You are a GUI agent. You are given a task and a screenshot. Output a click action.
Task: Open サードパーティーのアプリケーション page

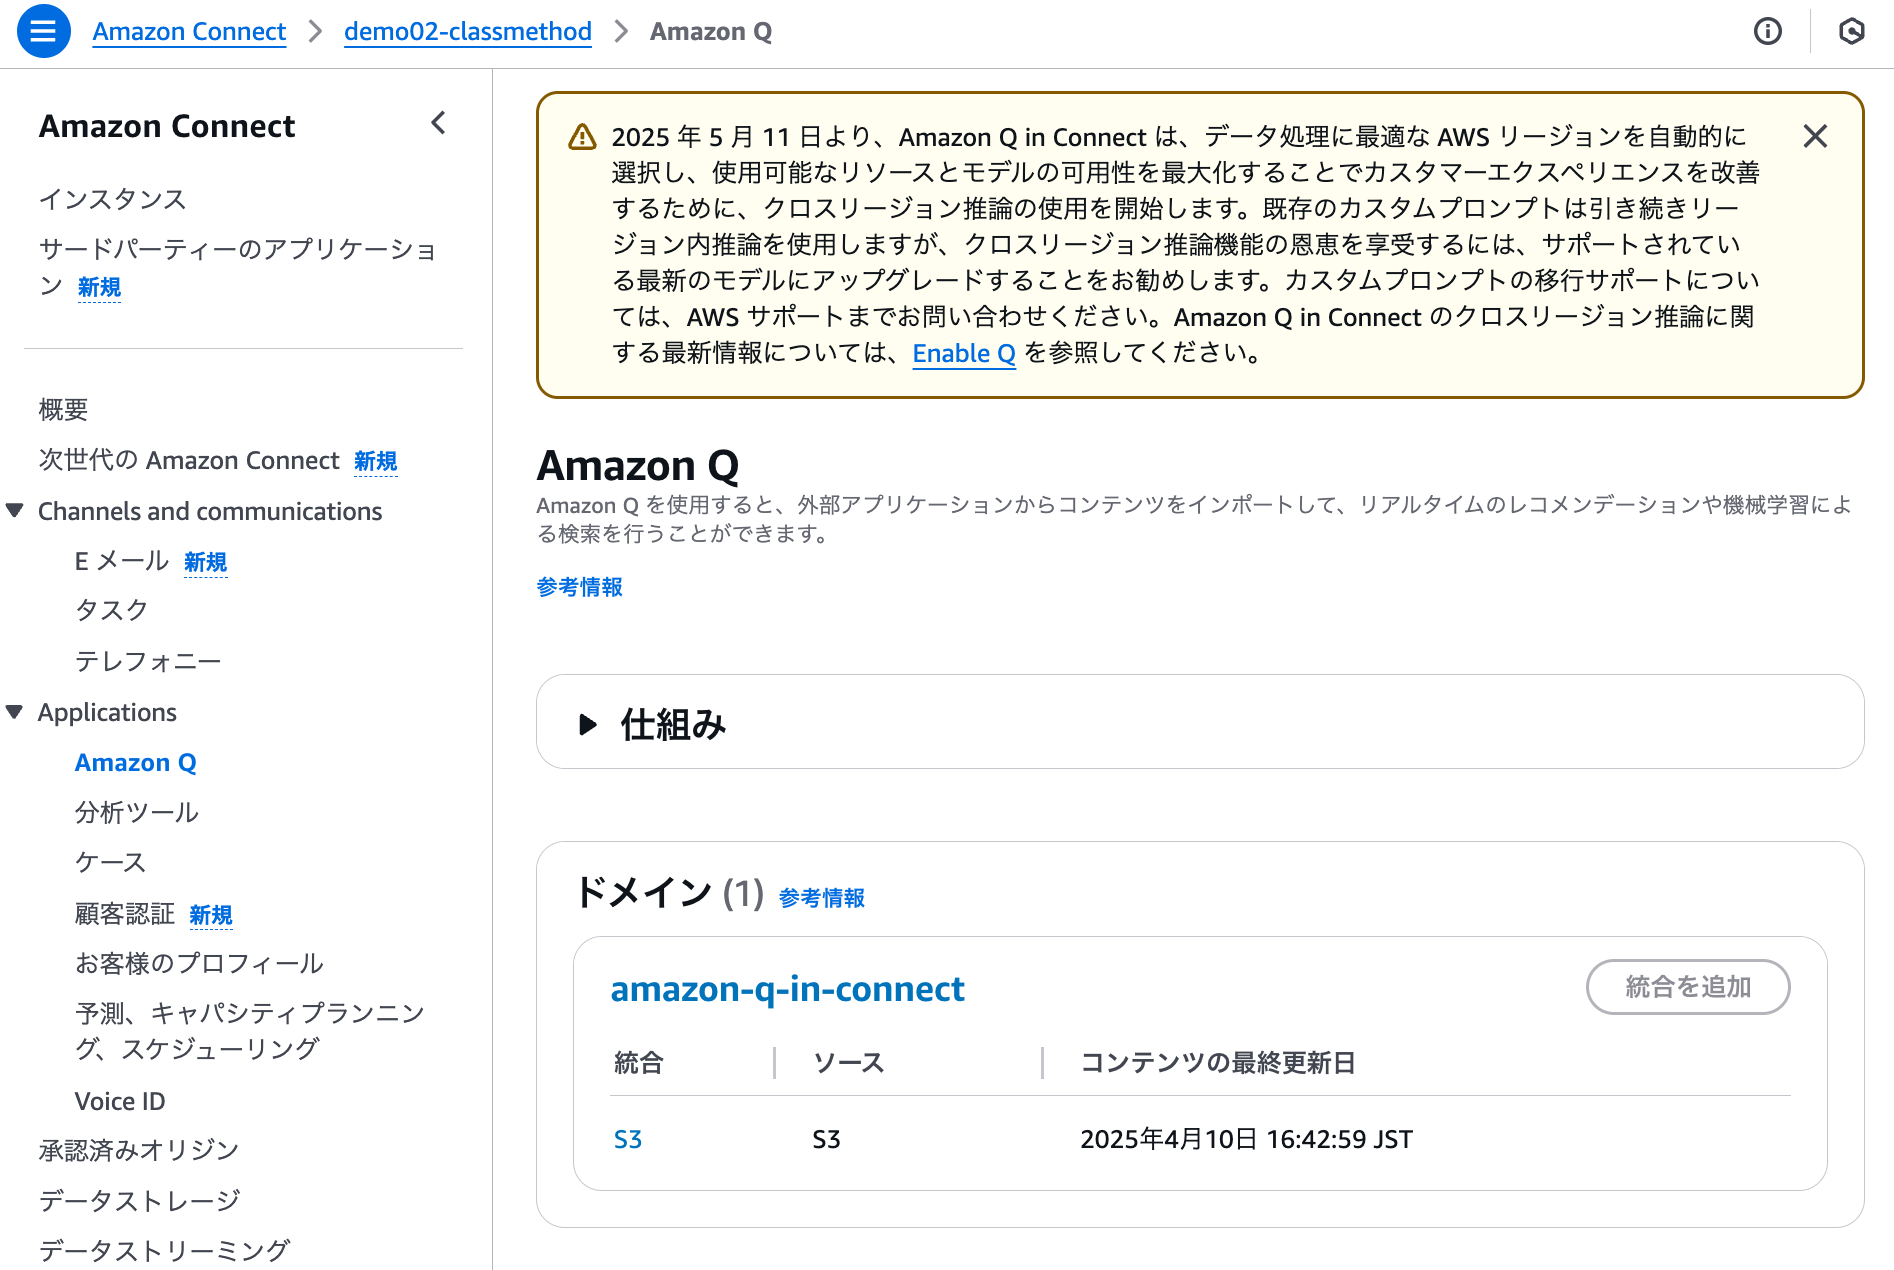237,267
